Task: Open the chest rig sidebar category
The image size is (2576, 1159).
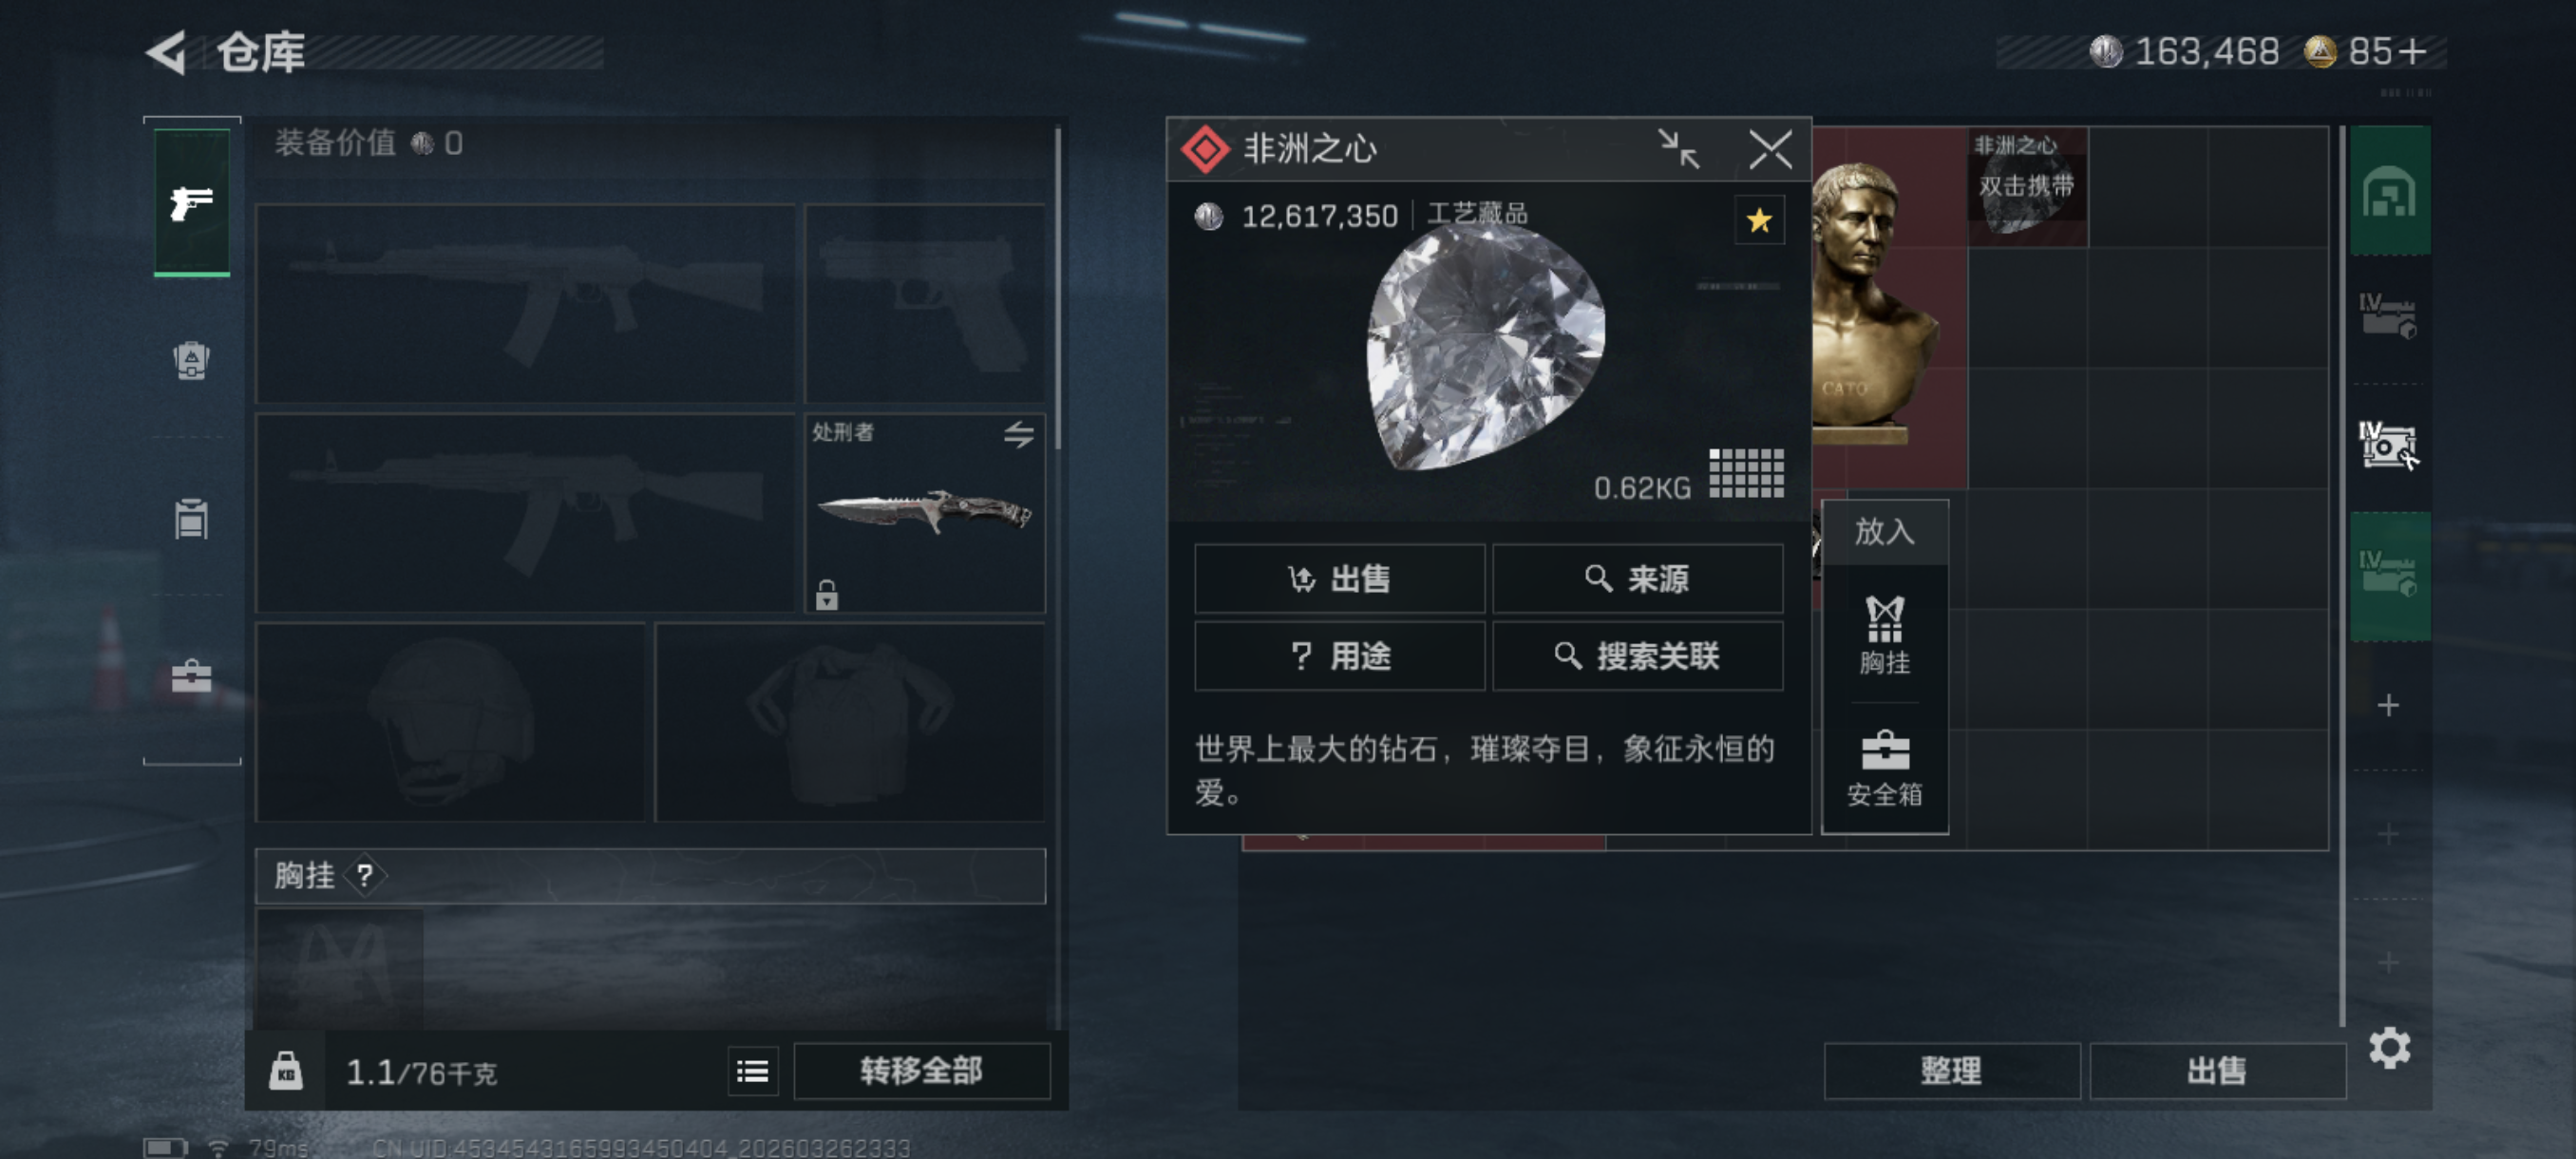Action: (191, 518)
